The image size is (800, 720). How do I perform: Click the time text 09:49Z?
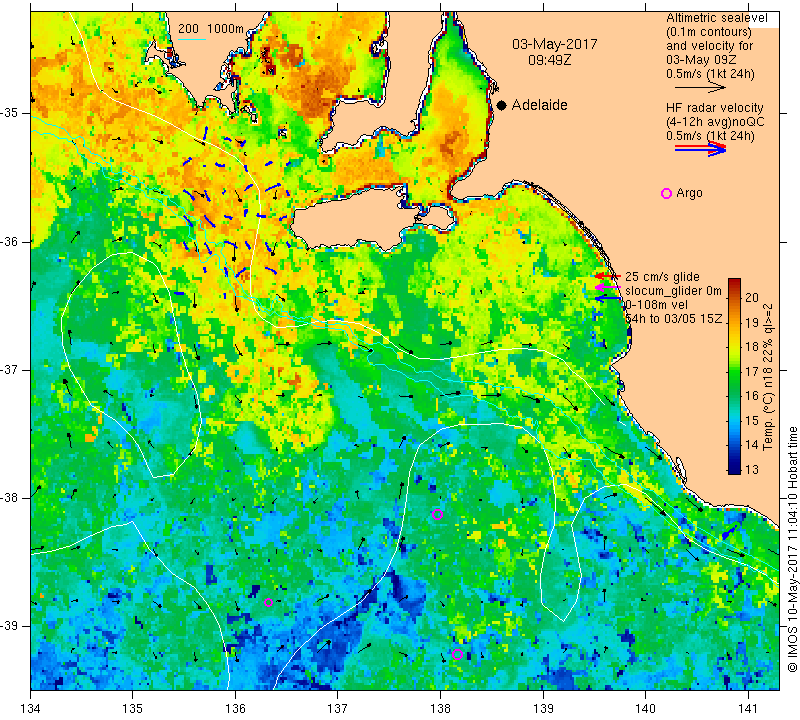pyautogui.click(x=549, y=60)
